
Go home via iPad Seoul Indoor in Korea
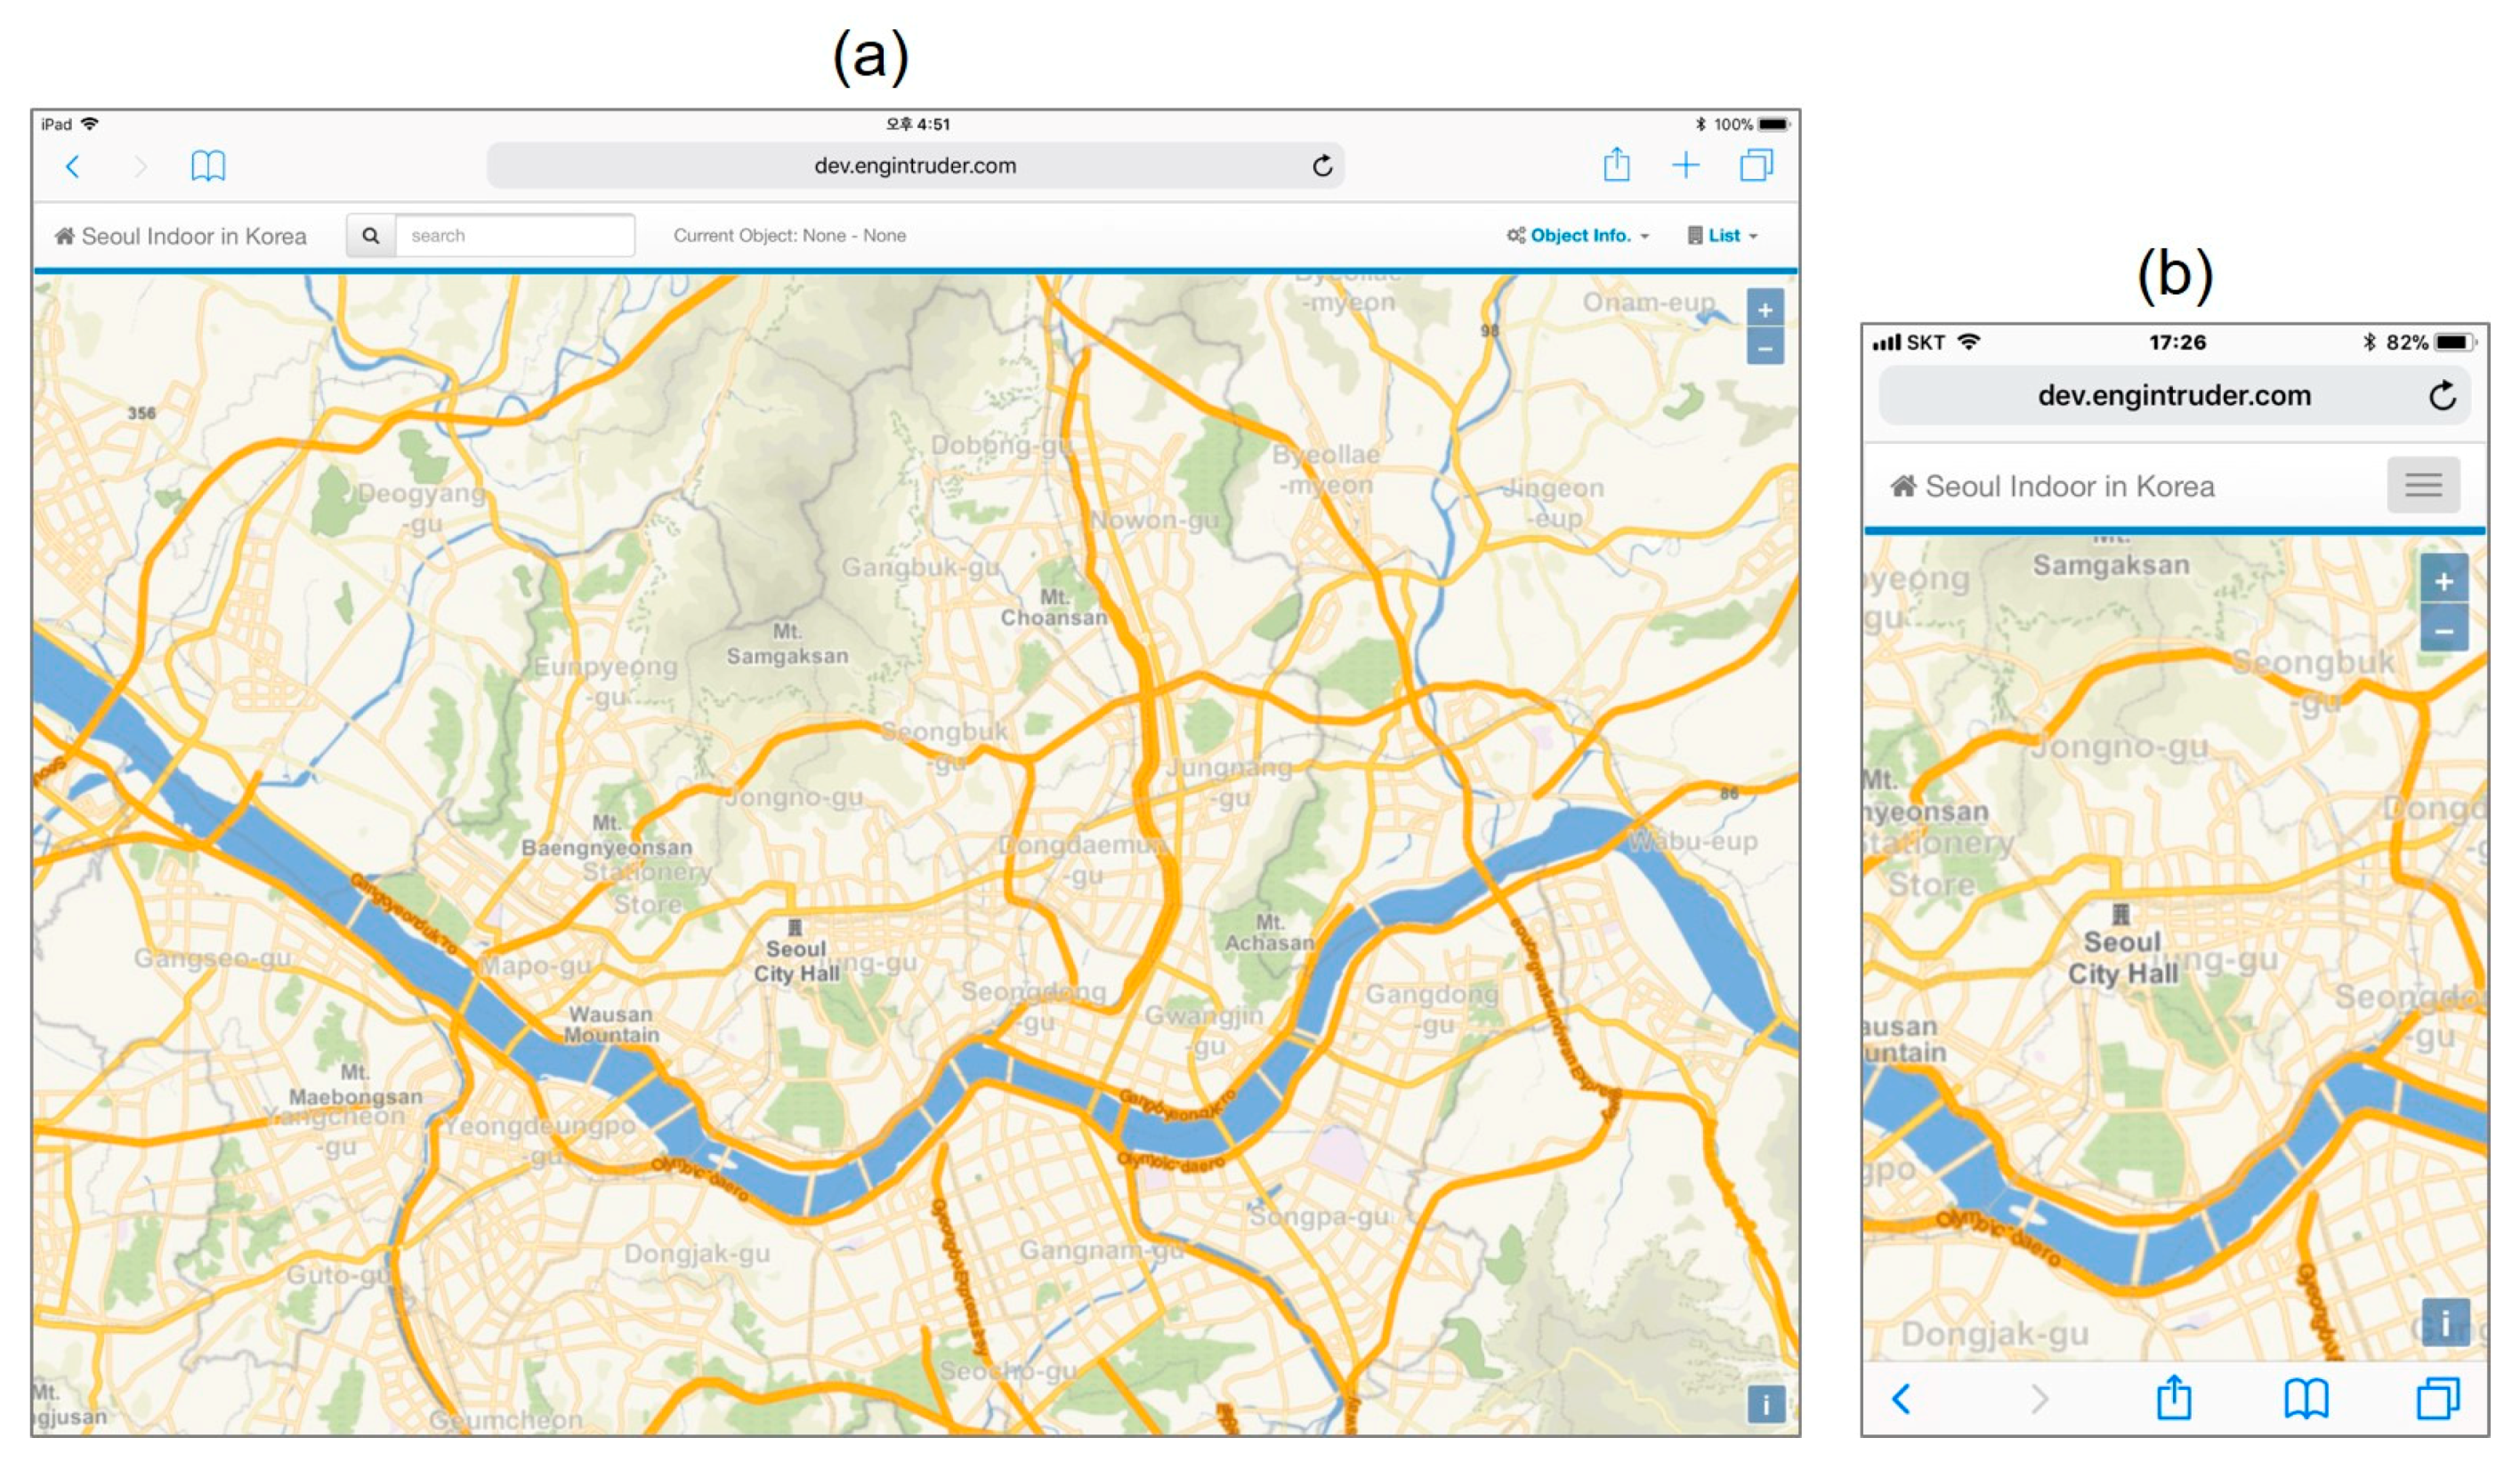(182, 236)
